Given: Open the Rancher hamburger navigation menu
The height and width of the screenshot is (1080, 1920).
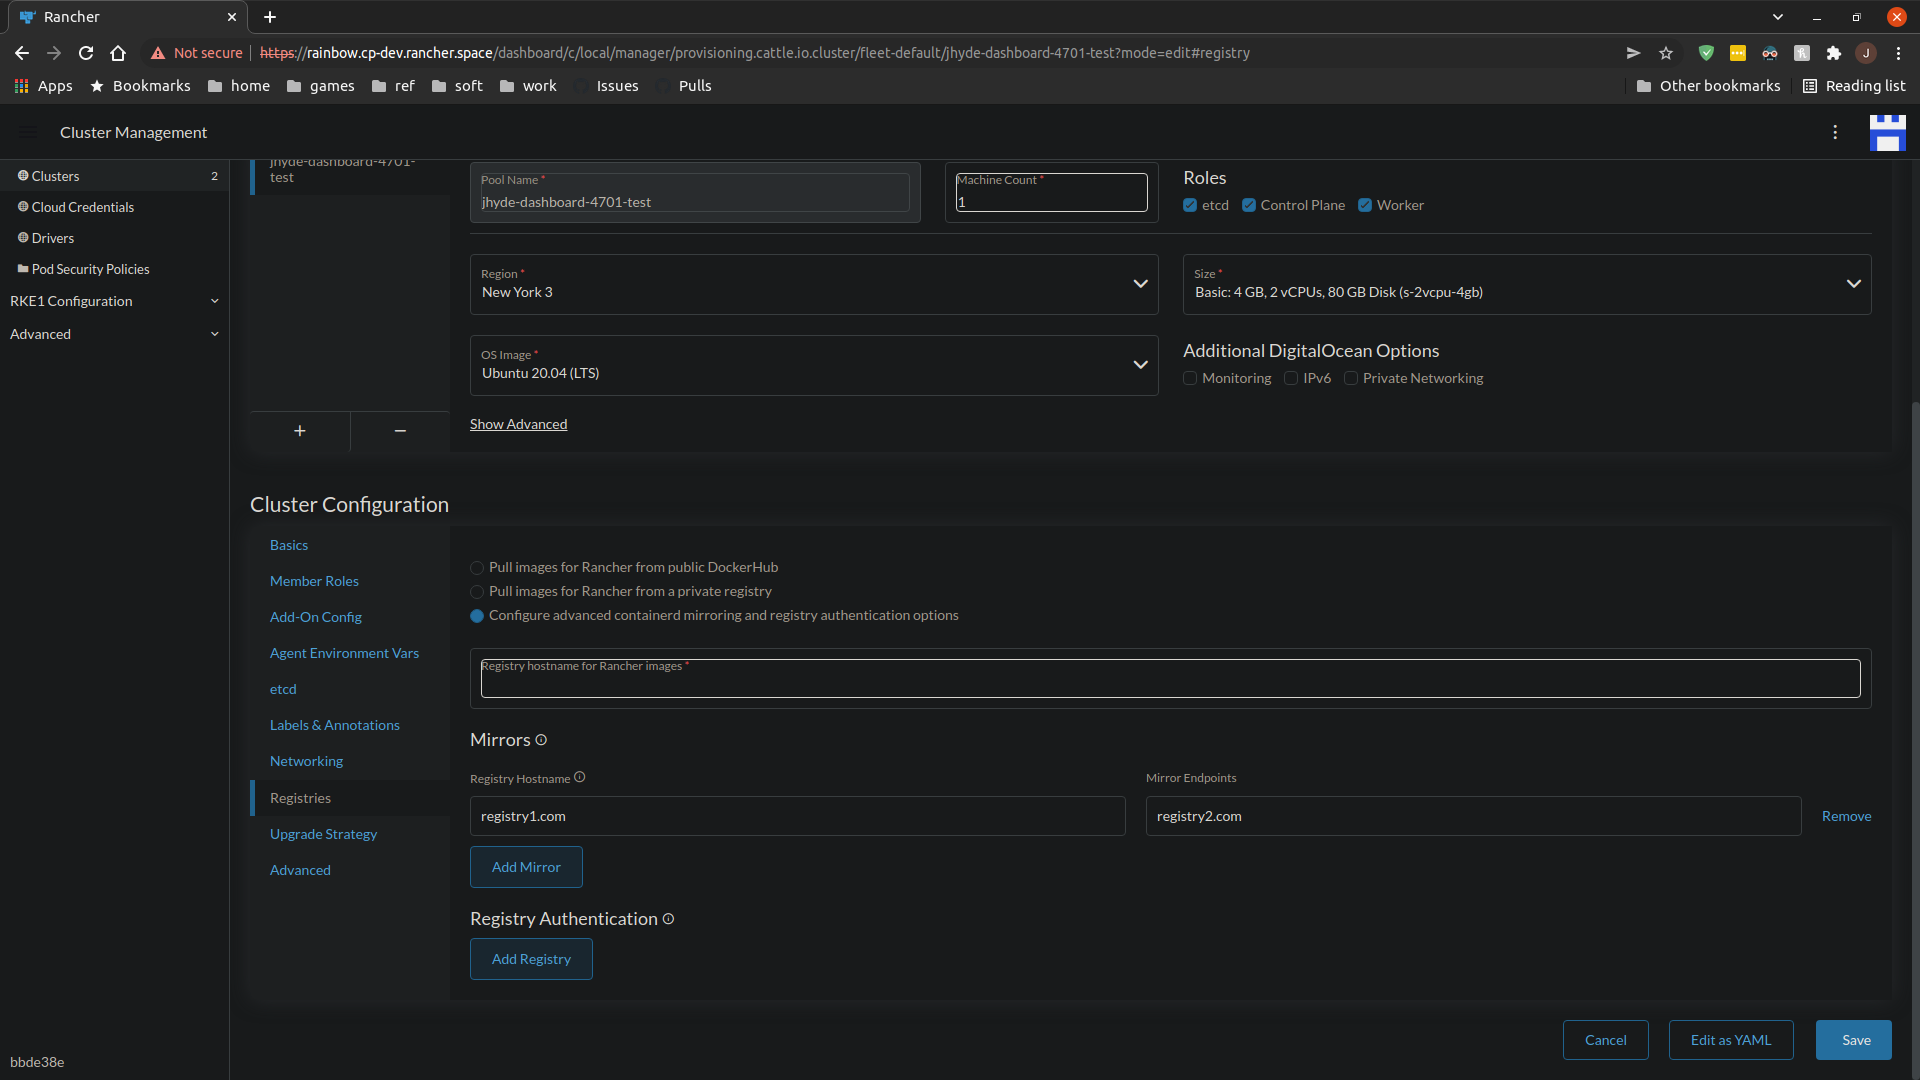Looking at the screenshot, I should click(27, 132).
